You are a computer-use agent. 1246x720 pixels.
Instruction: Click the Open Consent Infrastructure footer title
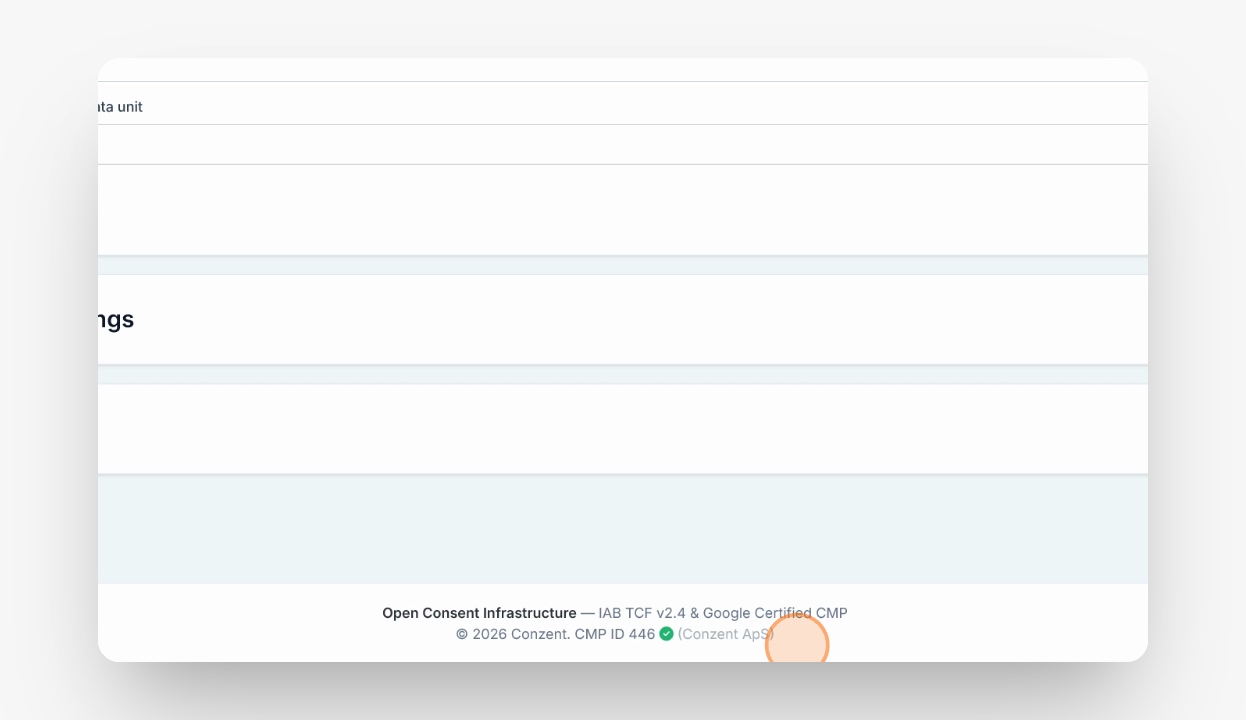coord(479,613)
